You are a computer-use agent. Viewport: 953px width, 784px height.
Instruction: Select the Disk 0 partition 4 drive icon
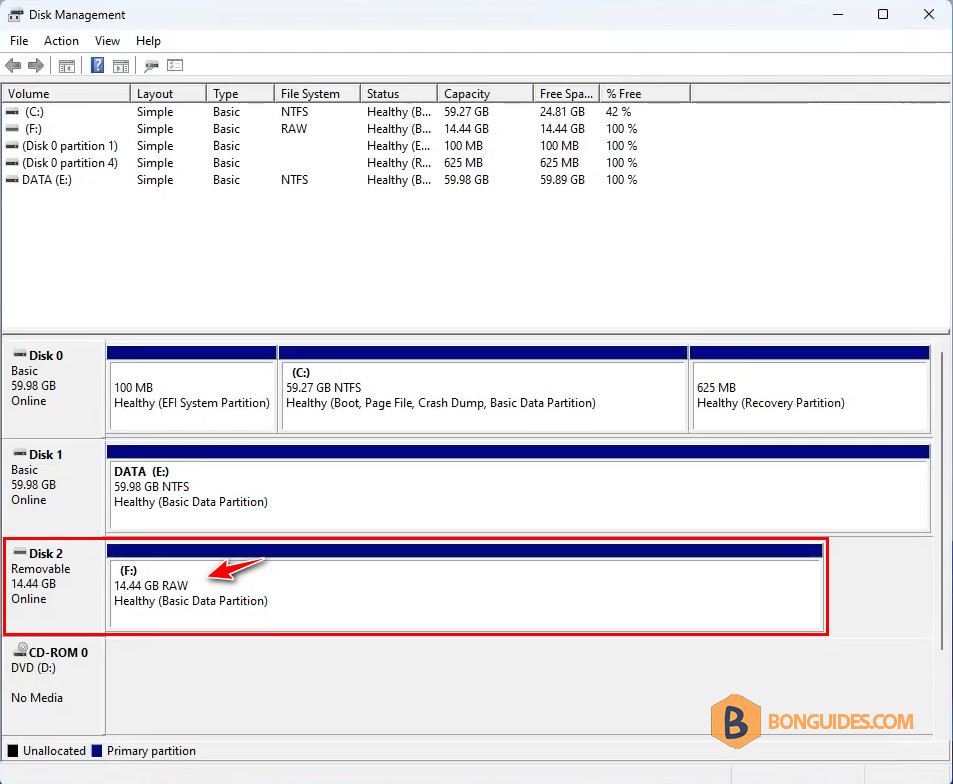point(12,163)
